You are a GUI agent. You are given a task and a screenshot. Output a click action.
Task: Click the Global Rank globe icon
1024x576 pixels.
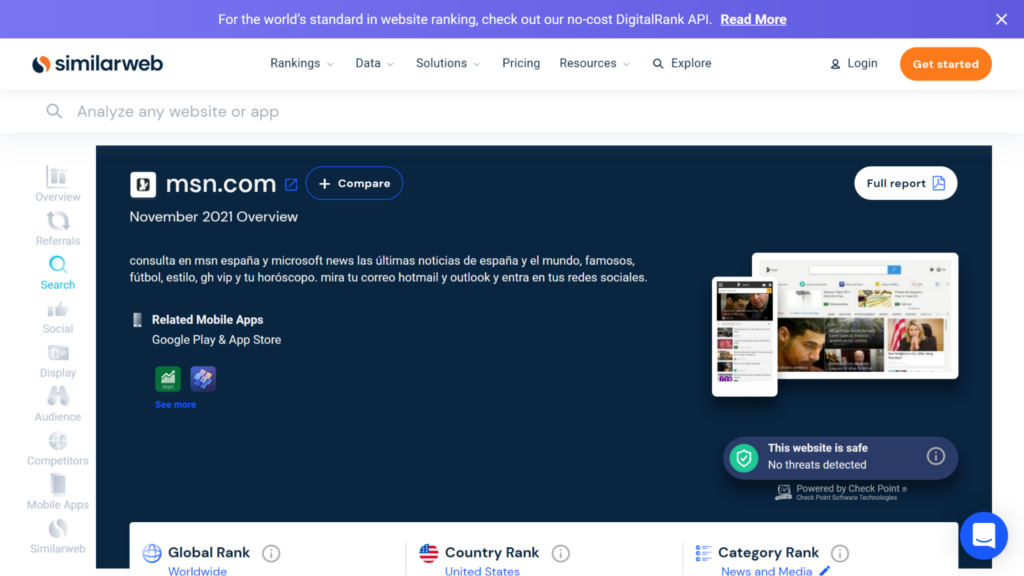[152, 553]
